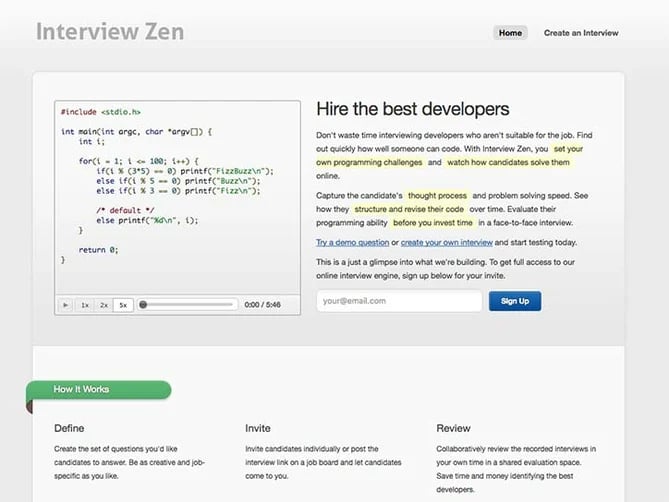Viewport: 669px width, 502px height.
Task: Select the Define section heading
Action: (x=69, y=428)
